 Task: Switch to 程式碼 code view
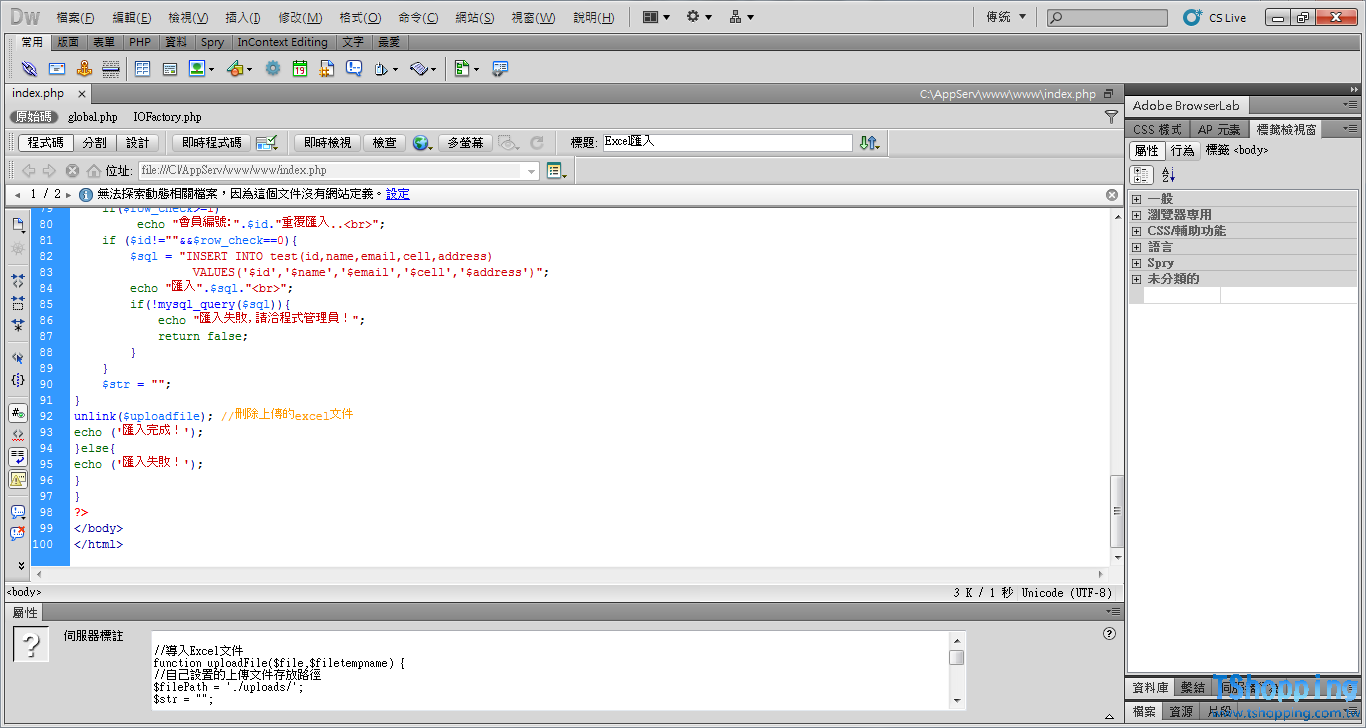(45, 143)
